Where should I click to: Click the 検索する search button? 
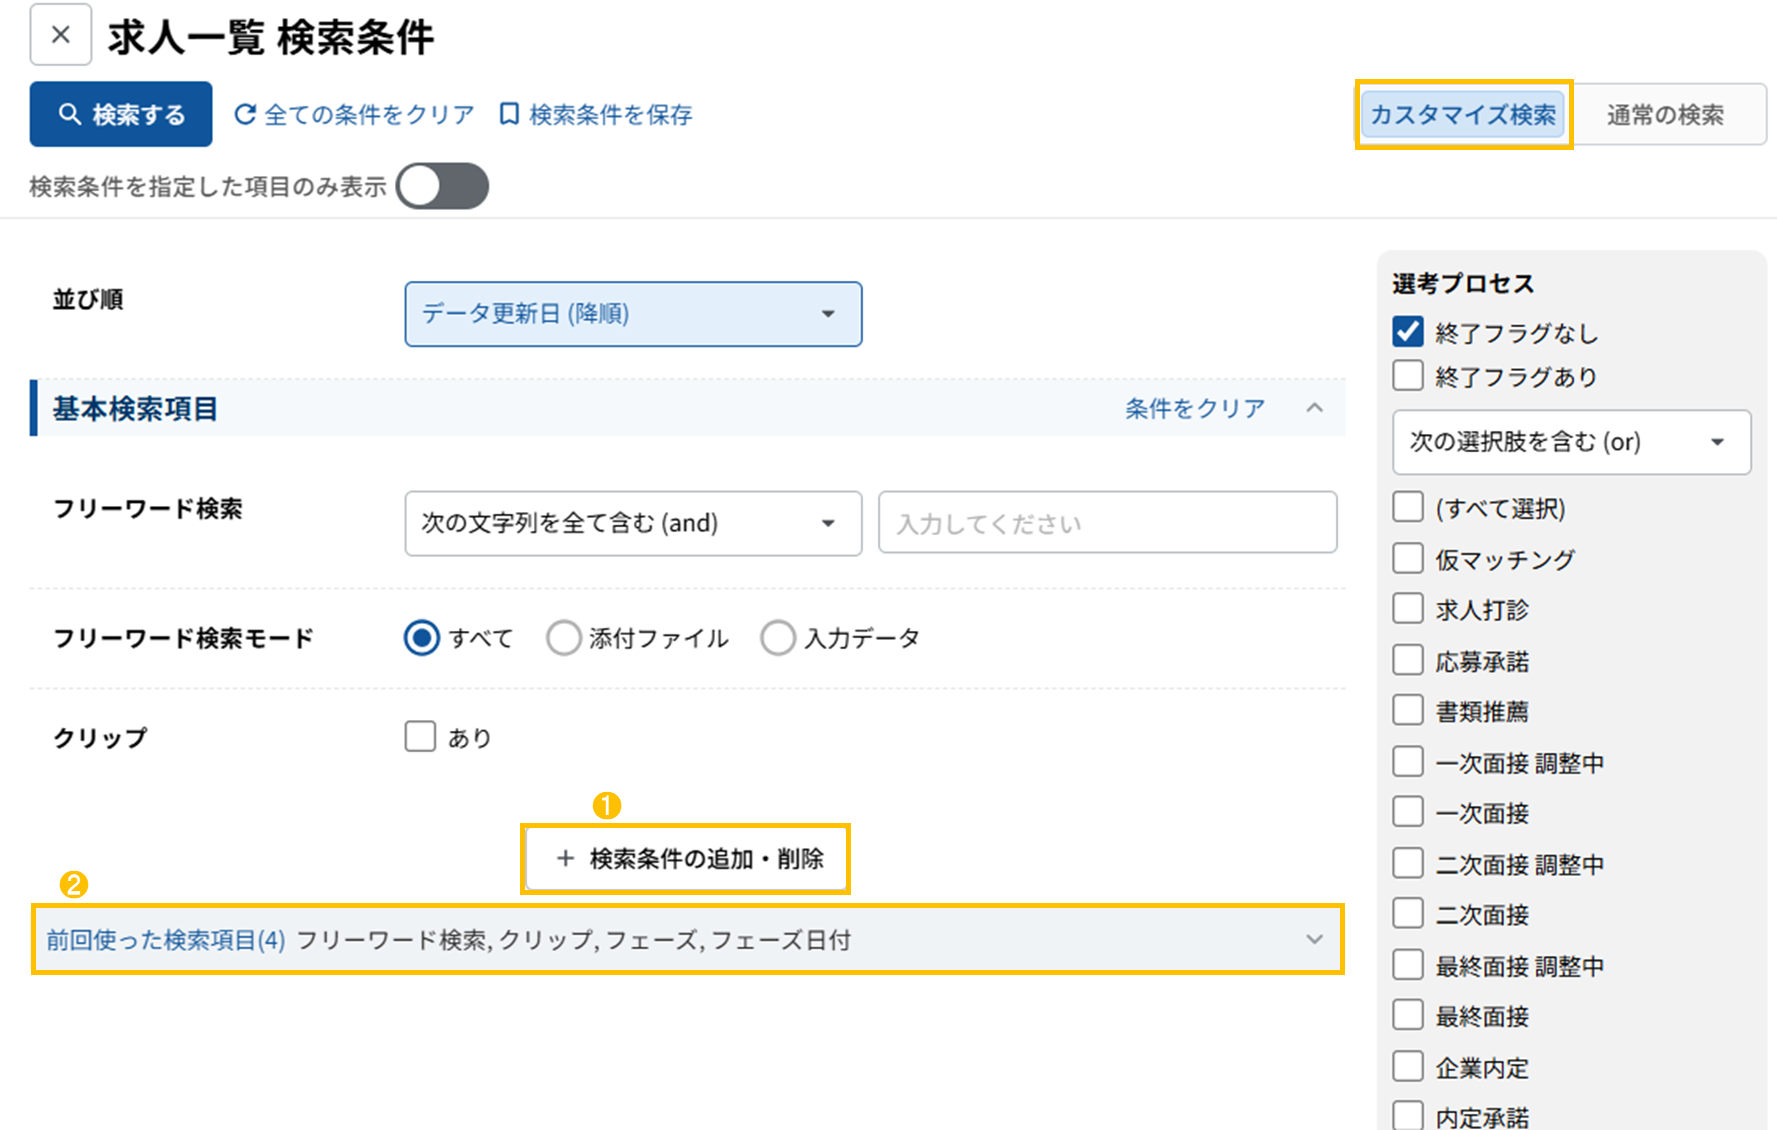click(121, 114)
